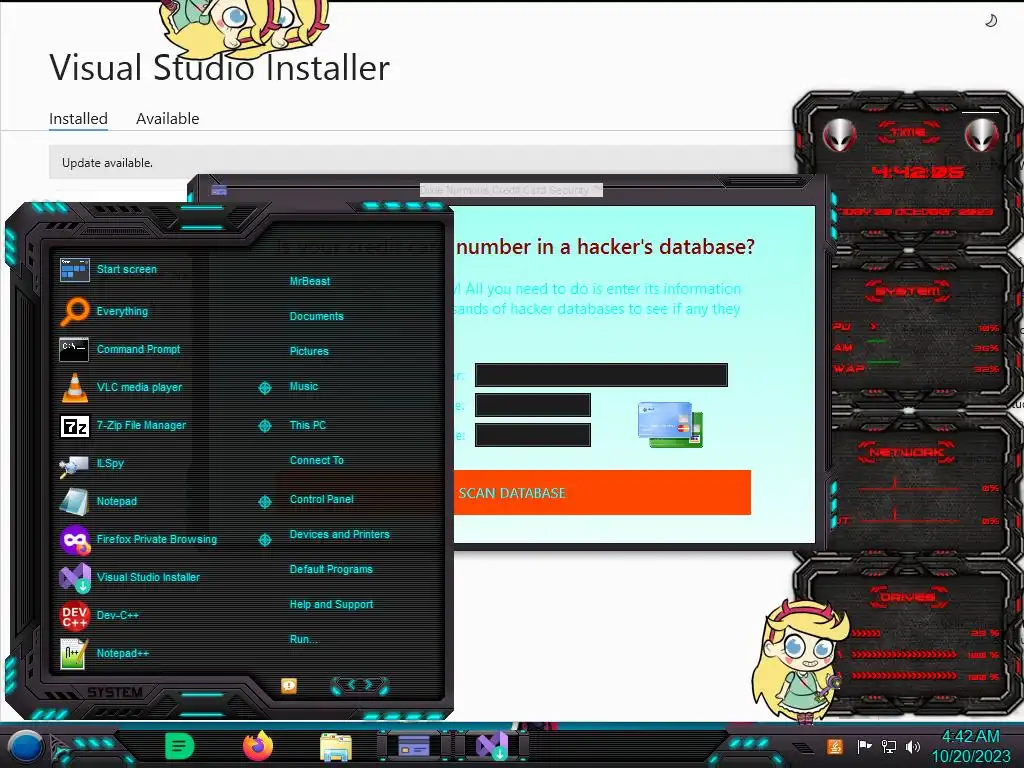1024x768 pixels.
Task: Expand Firefox Private Browsing jump list arrow
Action: point(264,539)
